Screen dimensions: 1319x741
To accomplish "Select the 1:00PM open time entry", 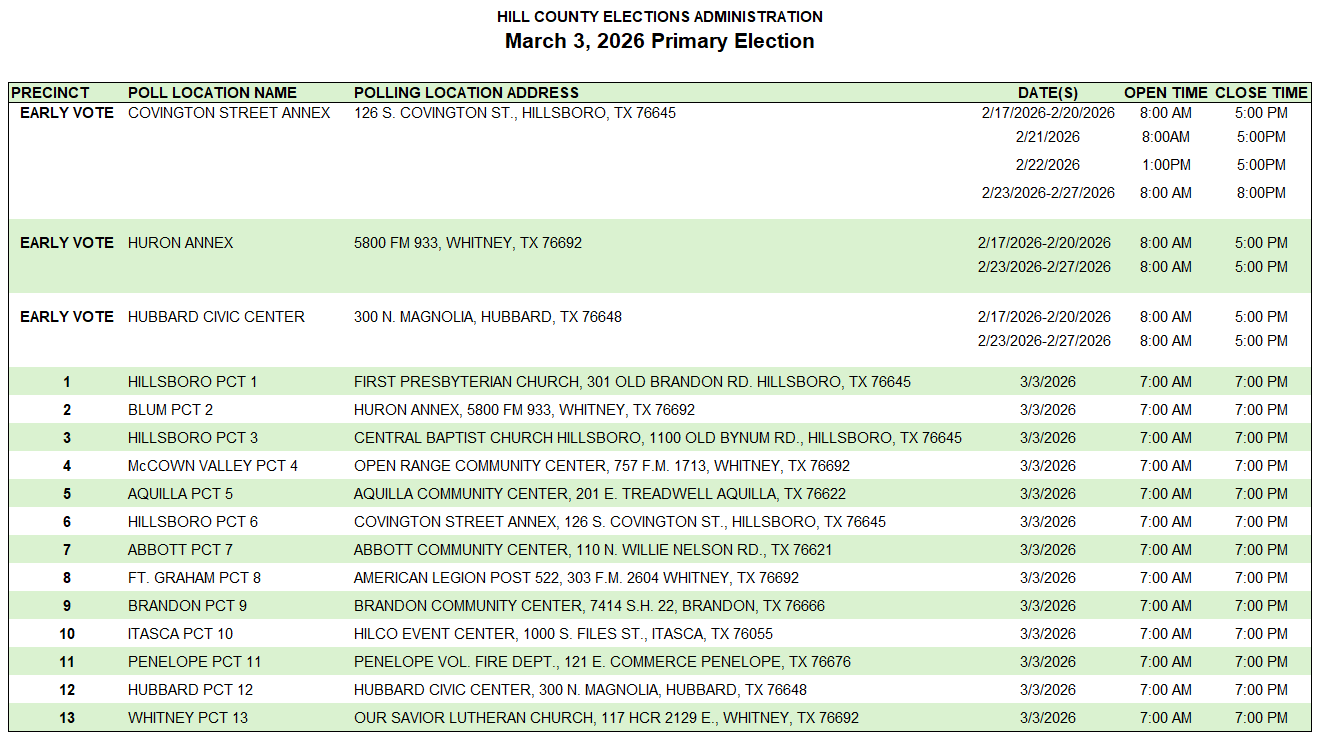I will (x=1165, y=165).
